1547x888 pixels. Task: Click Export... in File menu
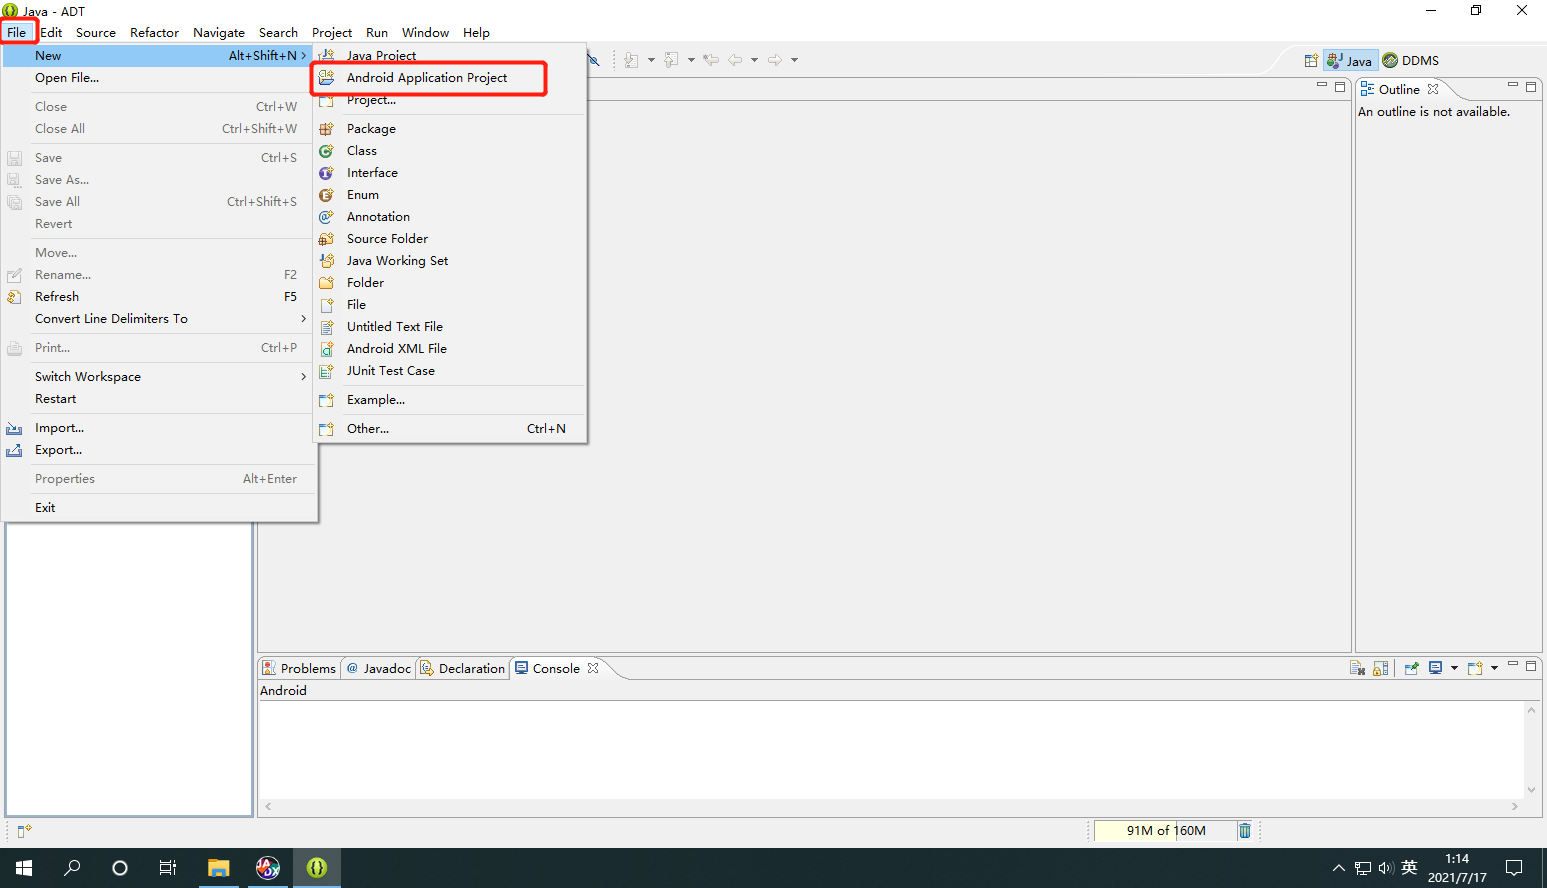point(159,450)
